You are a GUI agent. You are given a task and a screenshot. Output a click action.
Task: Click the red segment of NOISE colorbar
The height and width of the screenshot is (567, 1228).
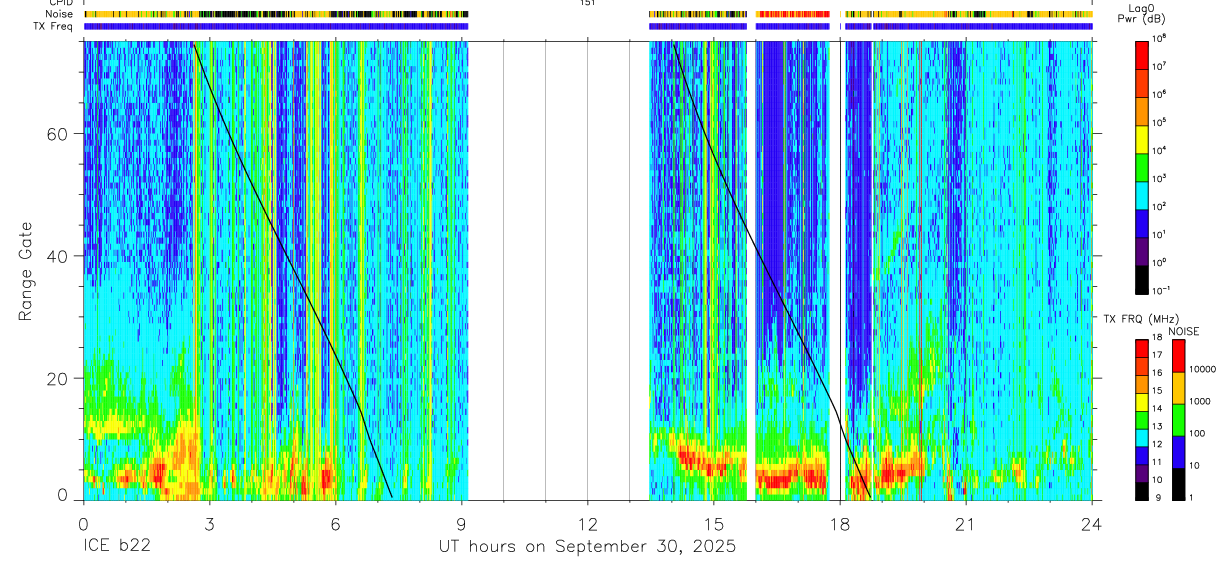point(1178,356)
